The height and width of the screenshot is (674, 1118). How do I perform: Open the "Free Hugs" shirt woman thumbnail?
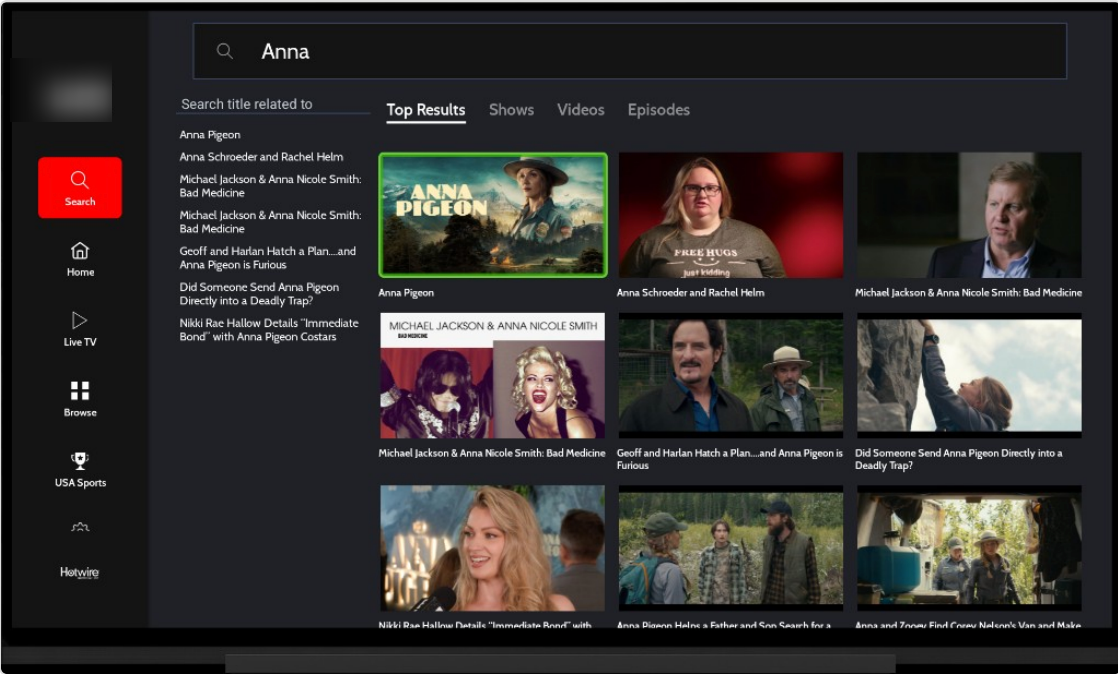click(731, 215)
